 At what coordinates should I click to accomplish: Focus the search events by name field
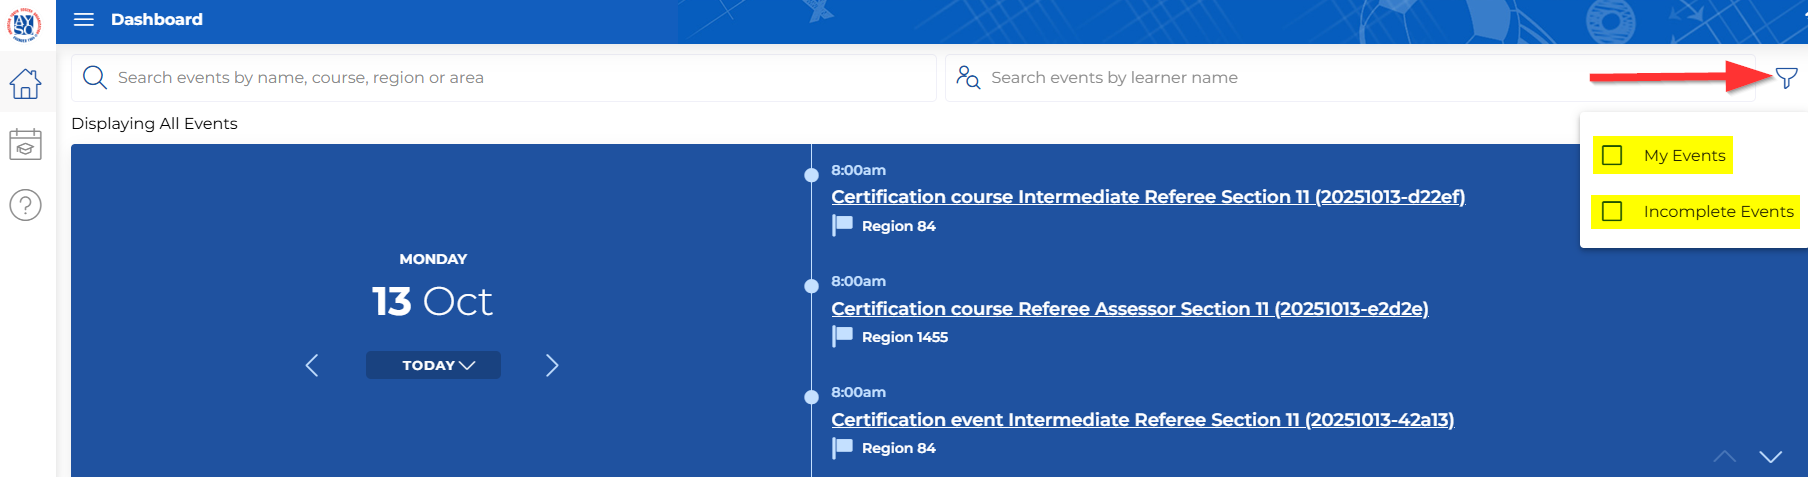(520, 78)
